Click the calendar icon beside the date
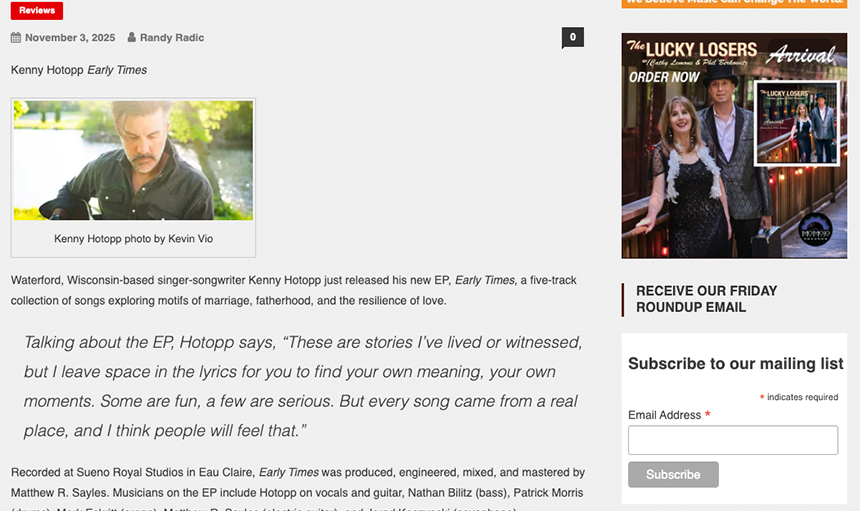Screen dimensions: 860x511 [16, 37]
